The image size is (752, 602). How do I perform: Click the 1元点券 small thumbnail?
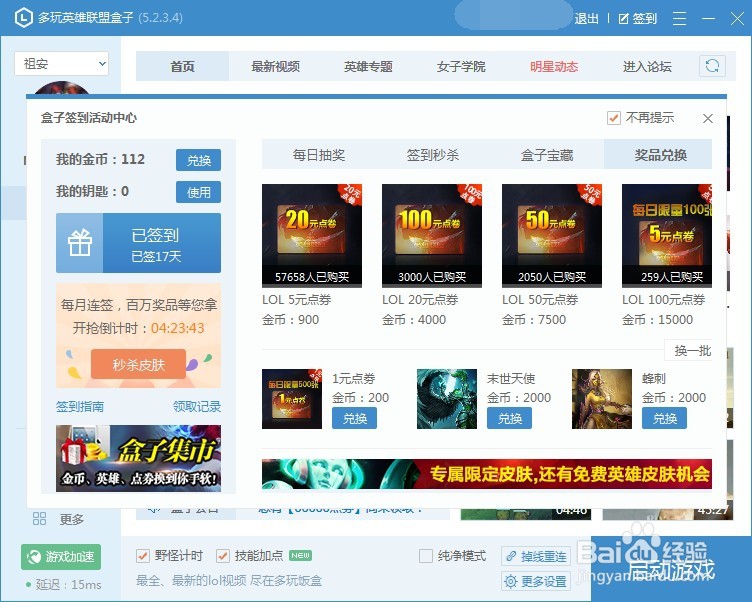(x=292, y=399)
